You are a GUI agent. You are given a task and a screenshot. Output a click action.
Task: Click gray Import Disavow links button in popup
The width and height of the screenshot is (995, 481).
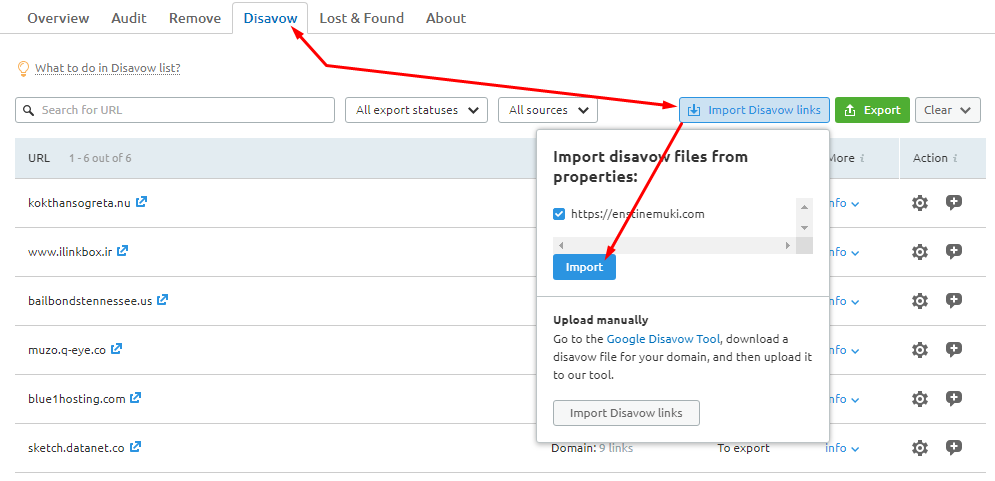(x=626, y=413)
